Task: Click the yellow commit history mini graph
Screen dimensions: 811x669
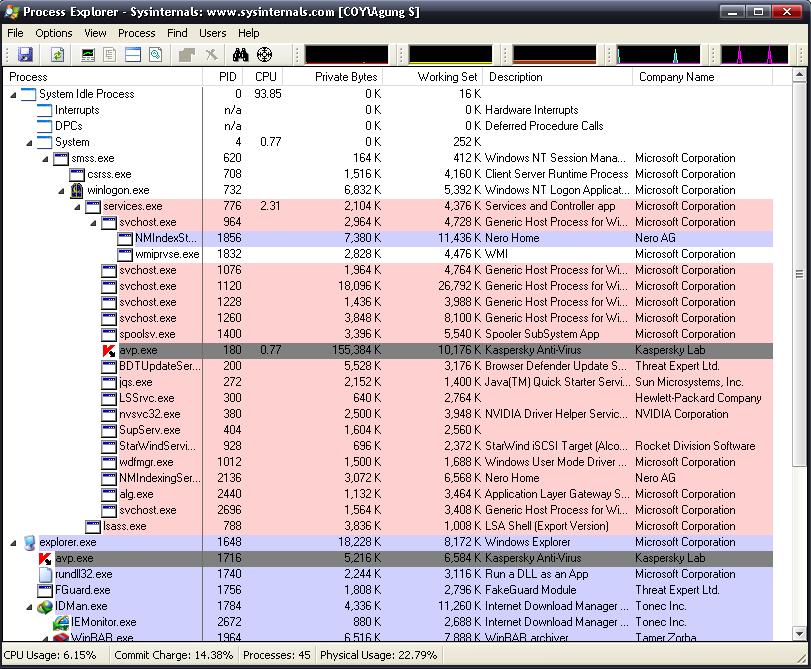Action: [450, 54]
